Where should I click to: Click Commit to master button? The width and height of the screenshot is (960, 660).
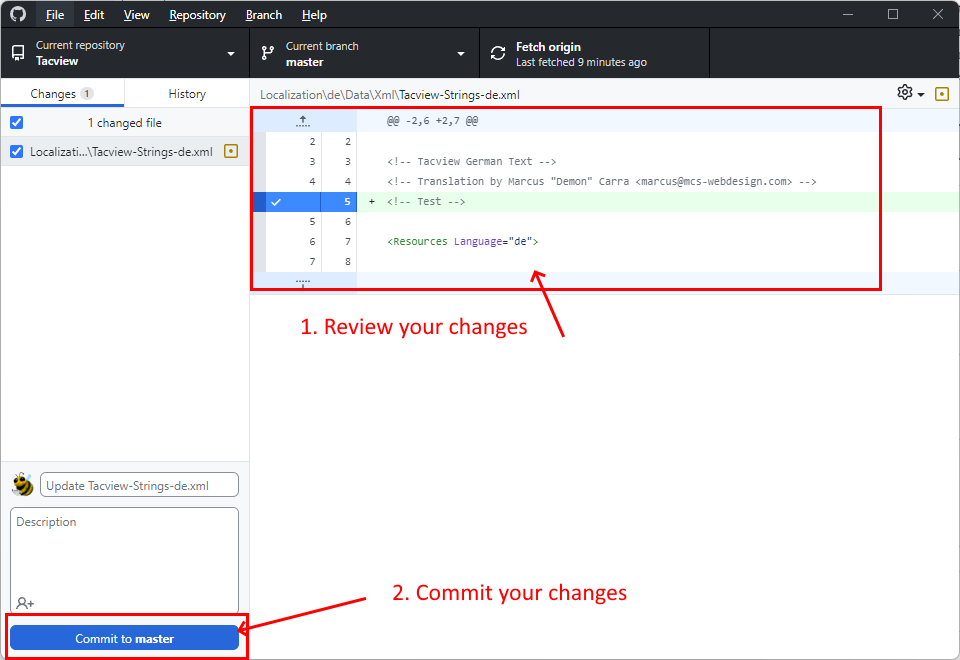coord(124,639)
